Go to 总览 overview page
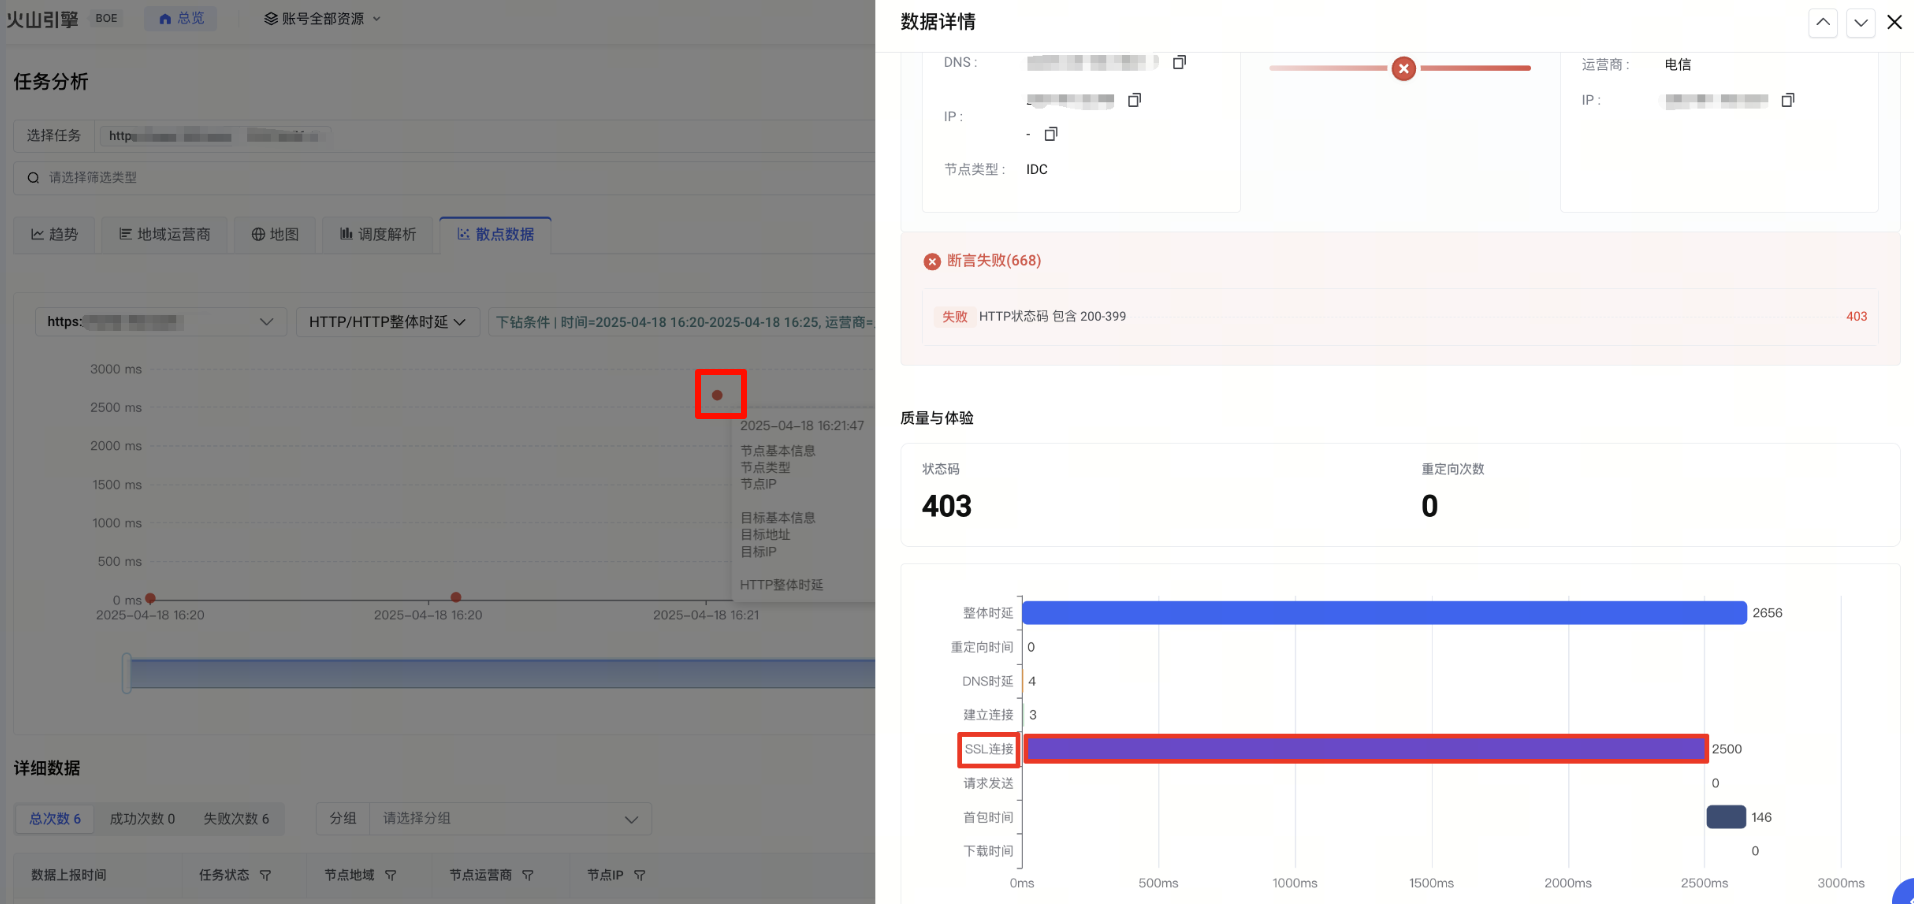This screenshot has width=1914, height=904. [181, 19]
